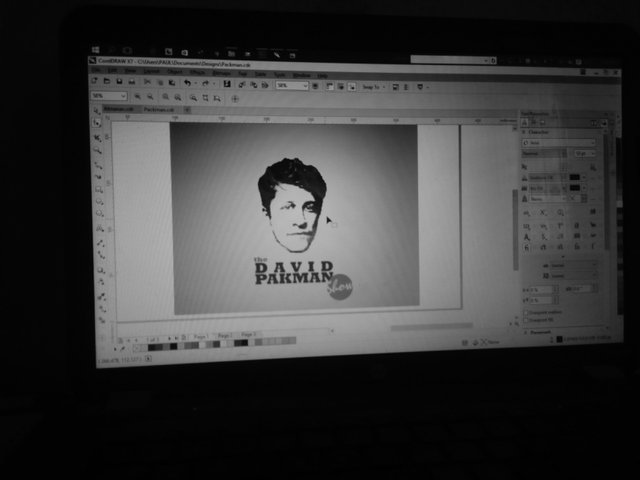Viewport: 640px width, 480px height.
Task: Click the Zoom In magnifier icon
Action: [138, 96]
